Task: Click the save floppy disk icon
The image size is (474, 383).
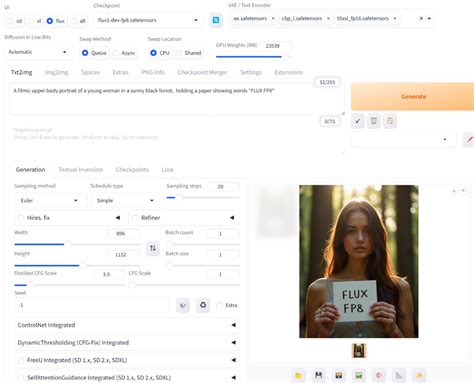Action: coord(319,375)
